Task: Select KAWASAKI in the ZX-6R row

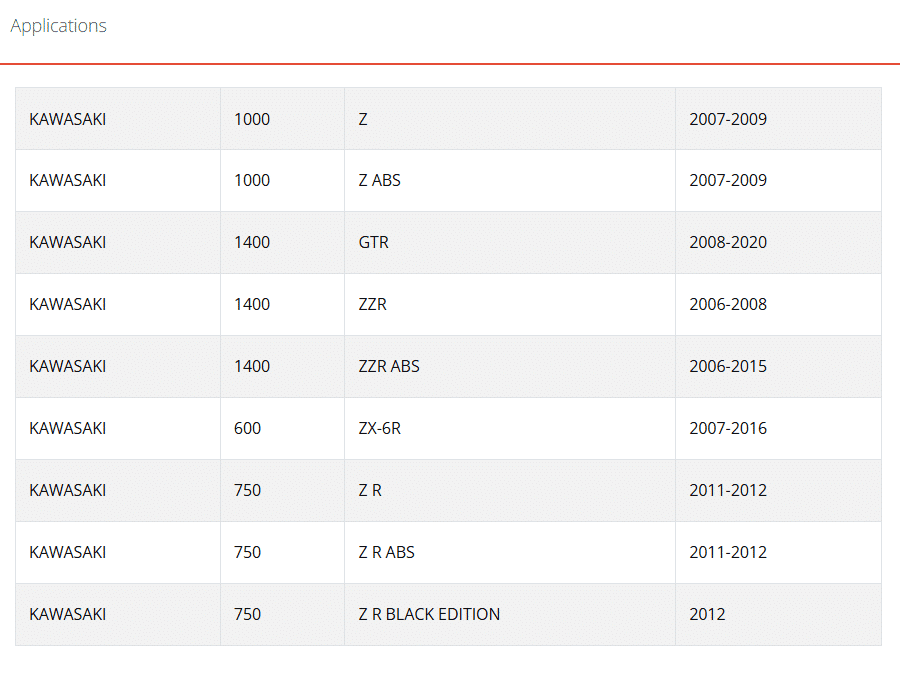Action: (x=68, y=428)
